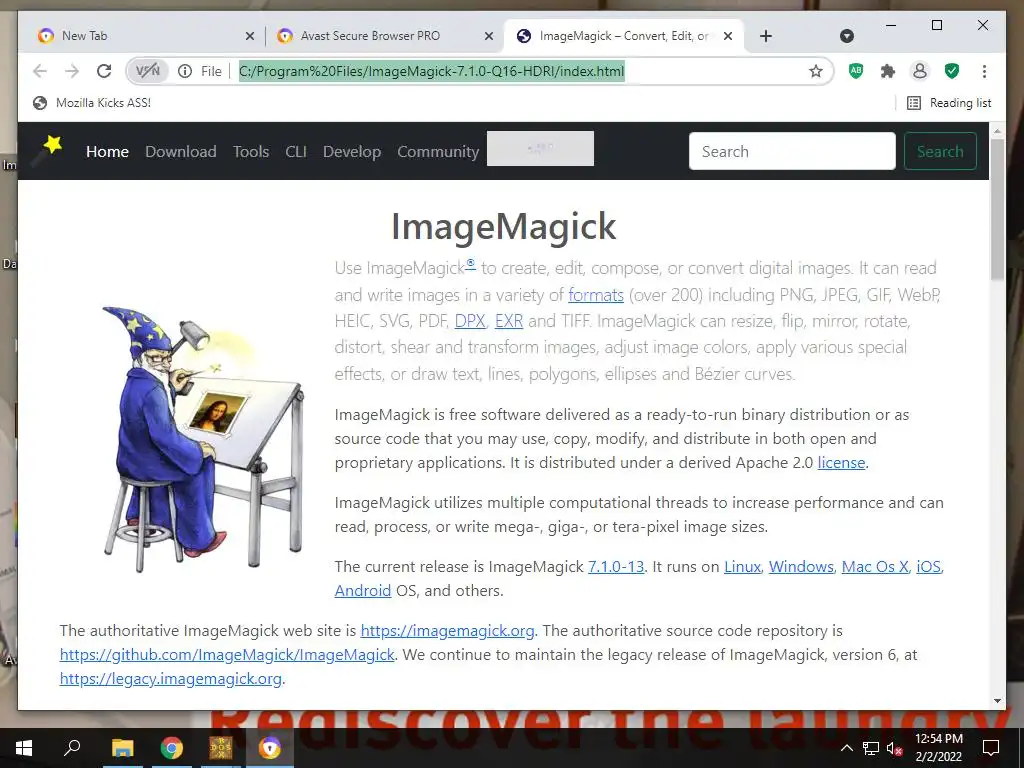The height and width of the screenshot is (768, 1024).
Task: Open the https://imagemagick.org link
Action: pyautogui.click(x=447, y=630)
